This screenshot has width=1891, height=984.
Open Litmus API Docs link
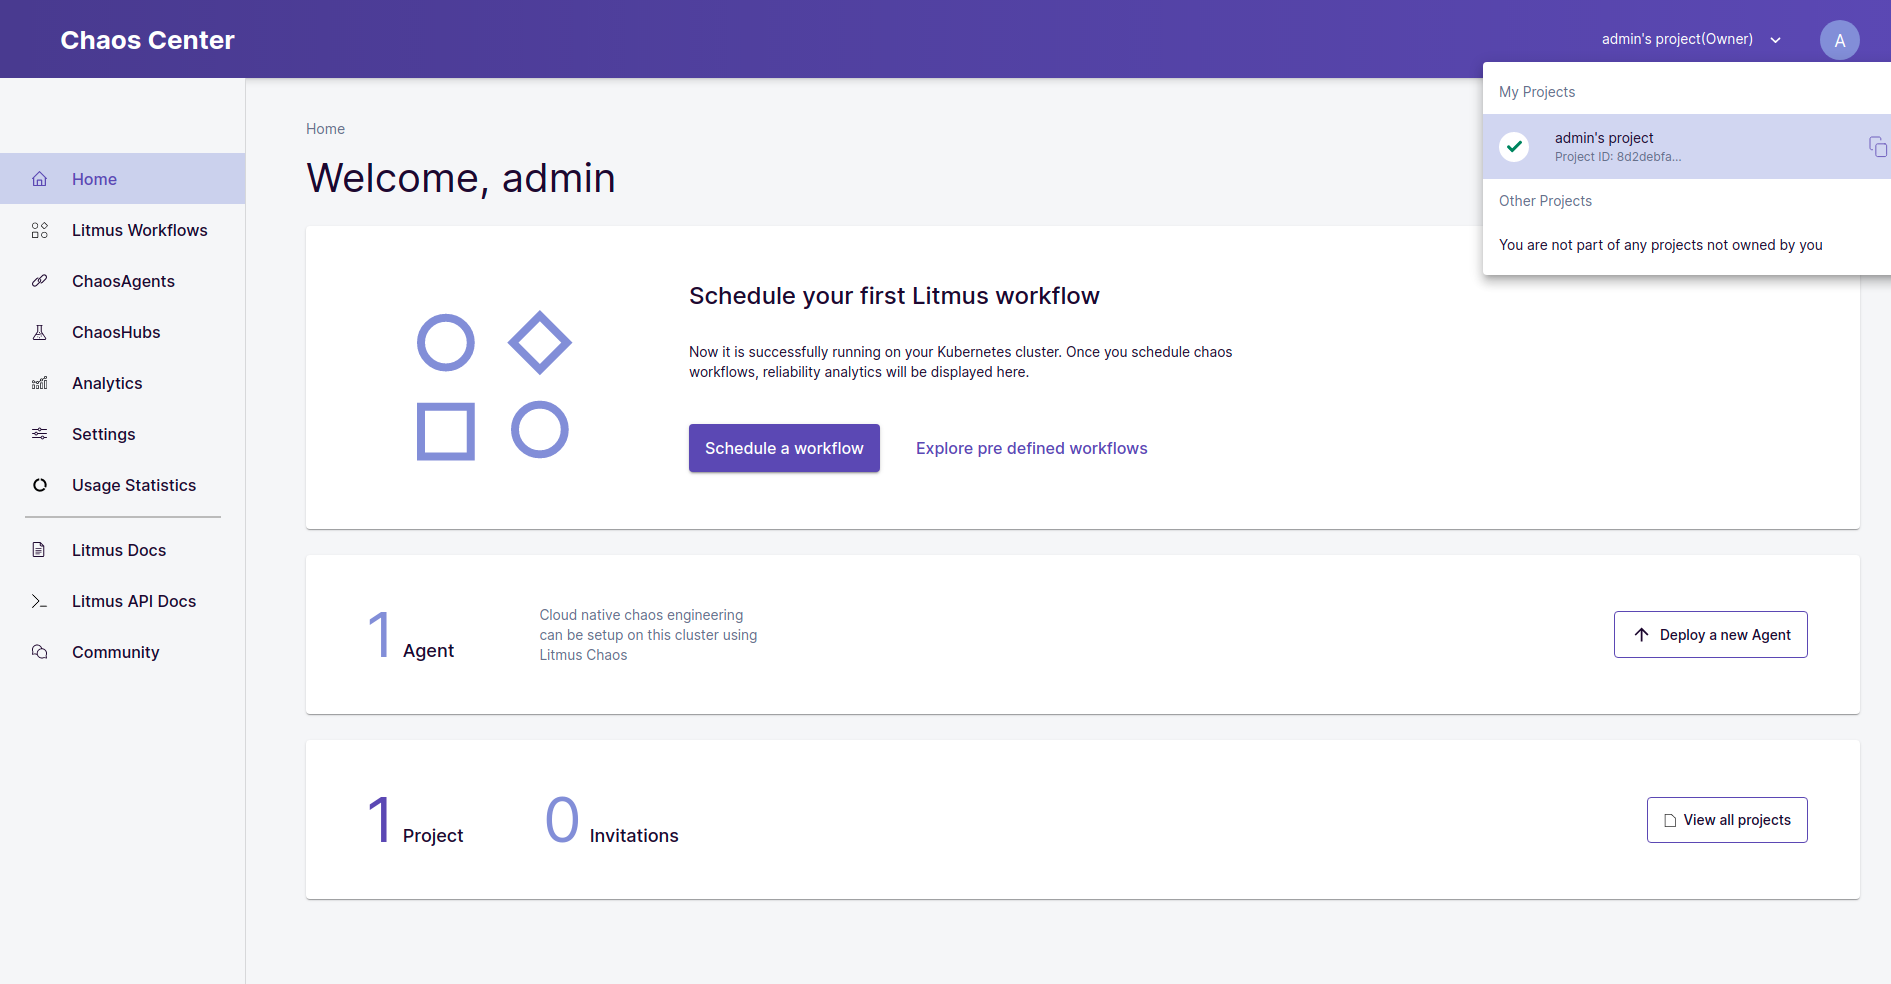coord(122,601)
